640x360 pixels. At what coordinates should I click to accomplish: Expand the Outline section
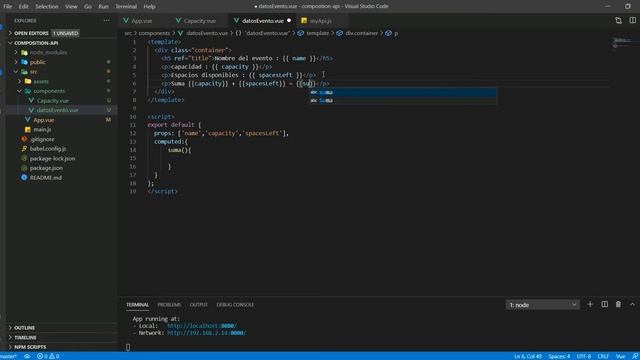pyautogui.click(x=24, y=328)
